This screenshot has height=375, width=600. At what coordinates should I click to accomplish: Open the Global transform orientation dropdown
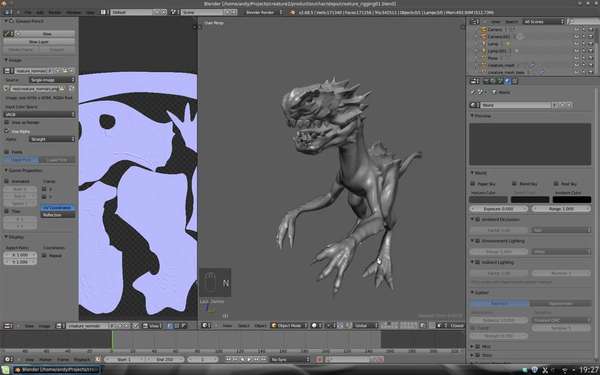point(365,326)
